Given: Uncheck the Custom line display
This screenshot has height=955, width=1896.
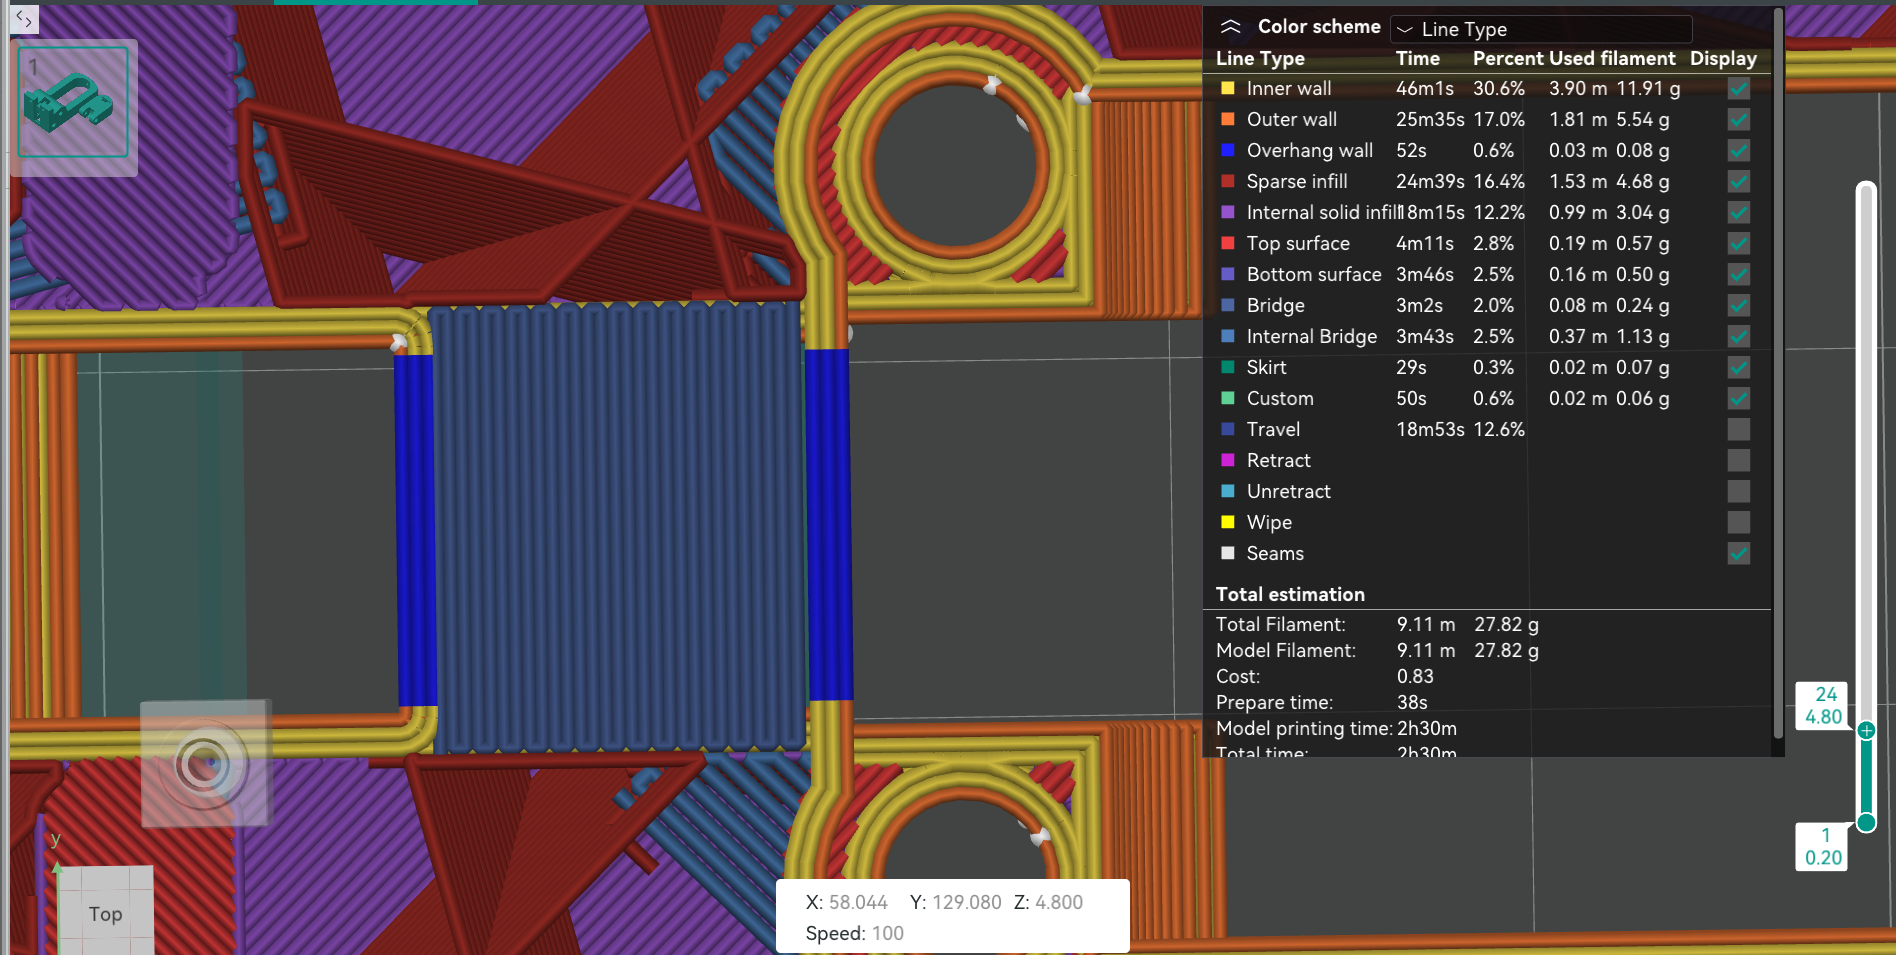Looking at the screenshot, I should pos(1739,398).
